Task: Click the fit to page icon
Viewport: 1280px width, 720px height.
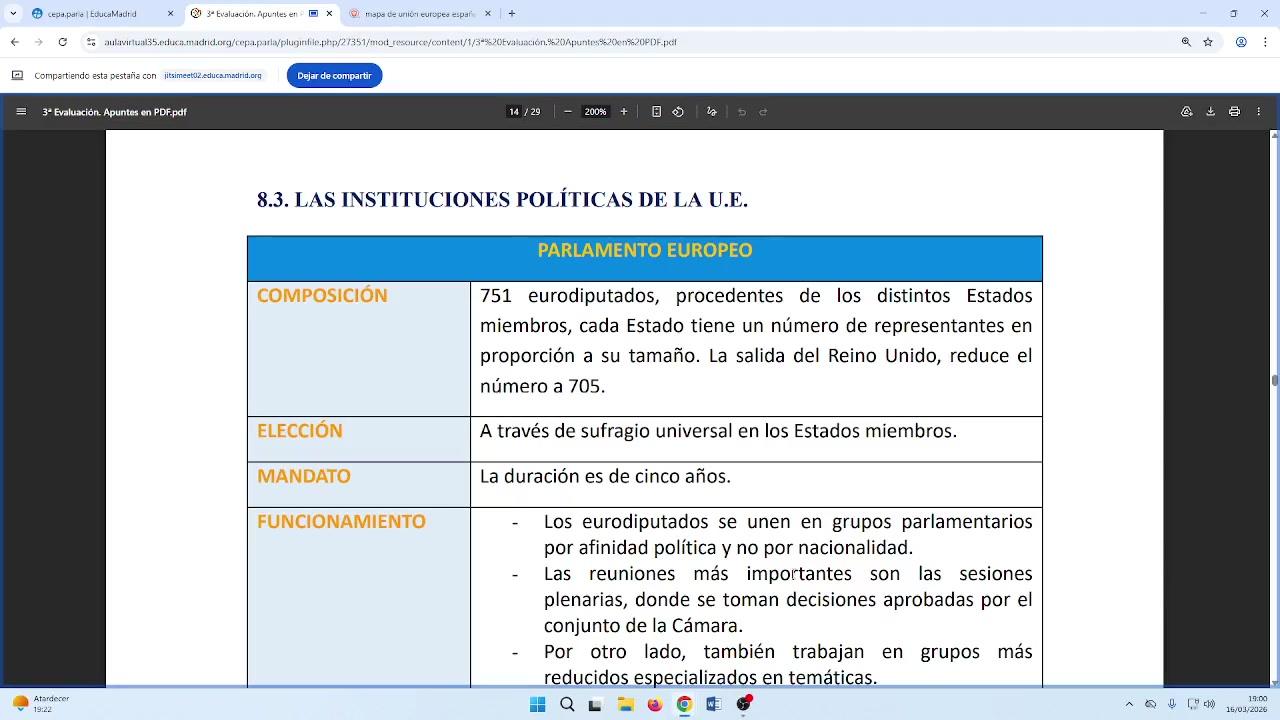Action: coord(656,112)
